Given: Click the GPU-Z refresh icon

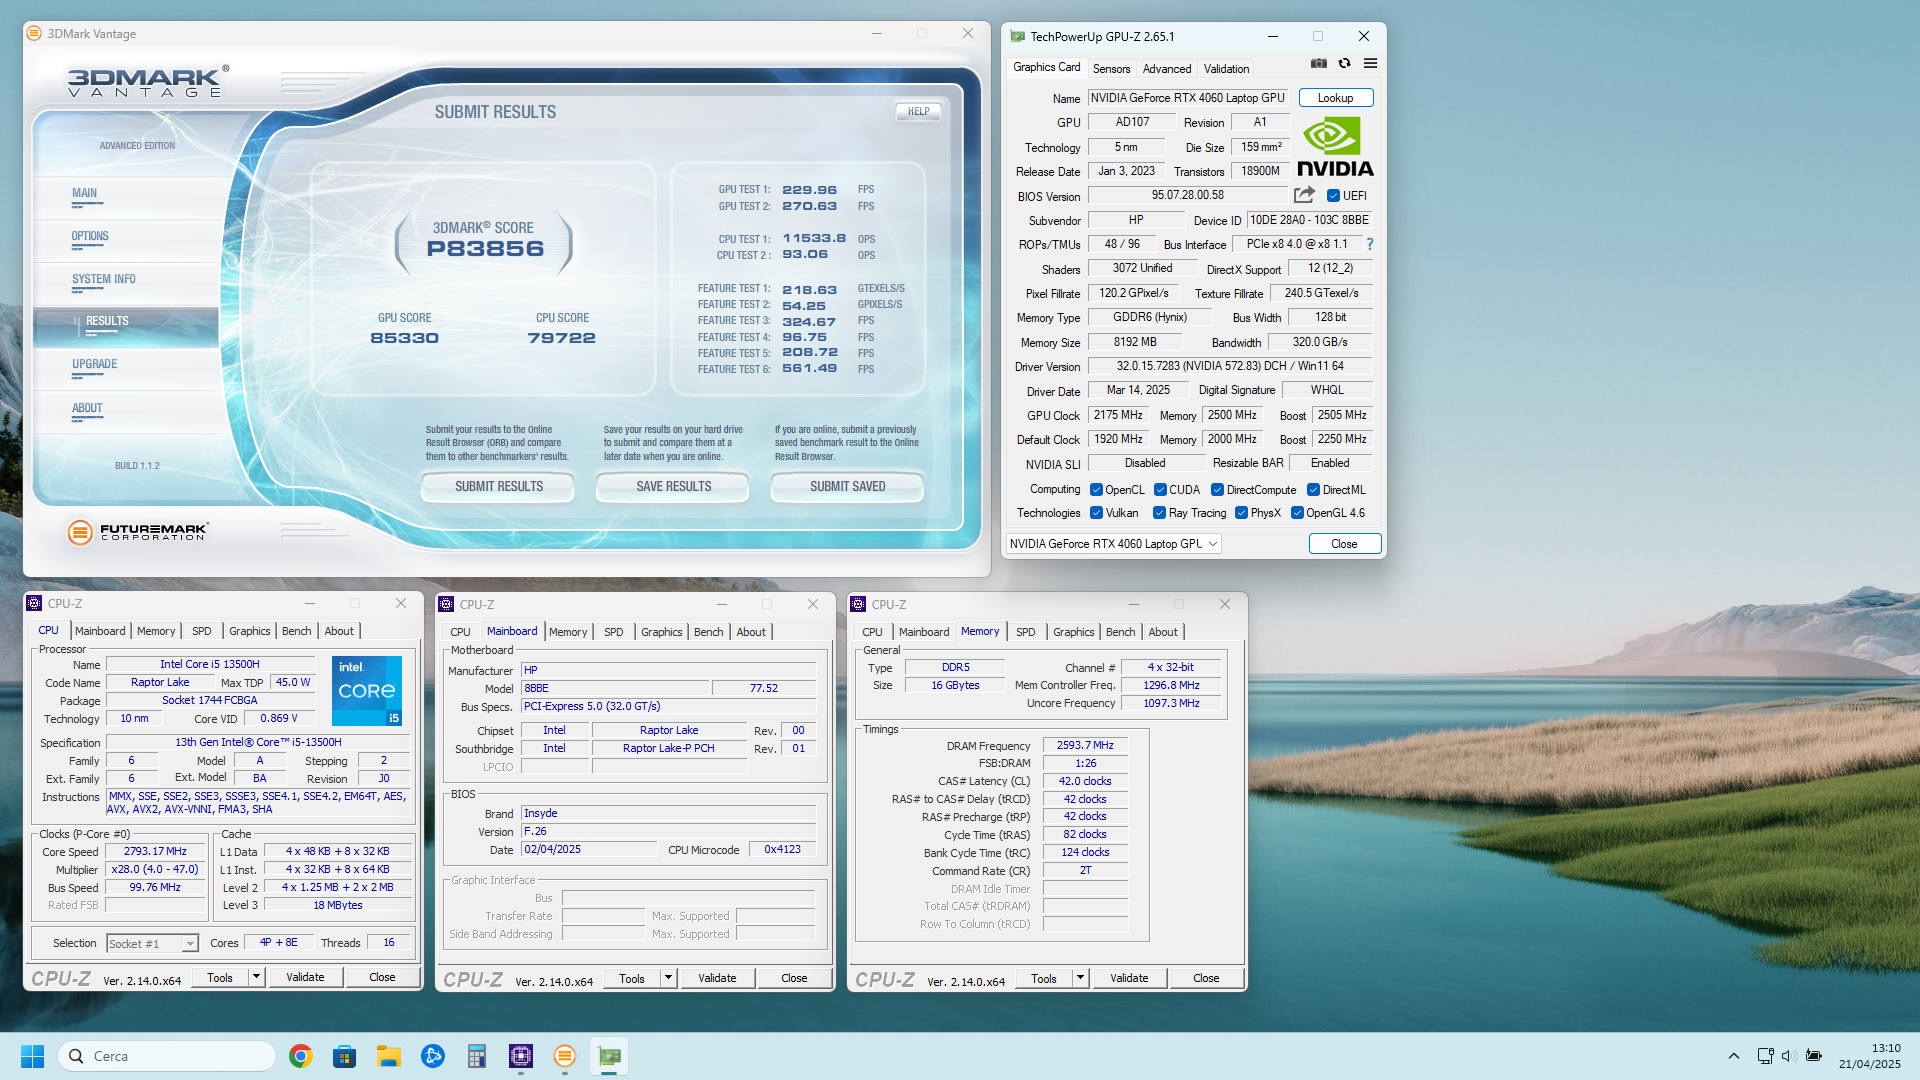Looking at the screenshot, I should pyautogui.click(x=1345, y=63).
